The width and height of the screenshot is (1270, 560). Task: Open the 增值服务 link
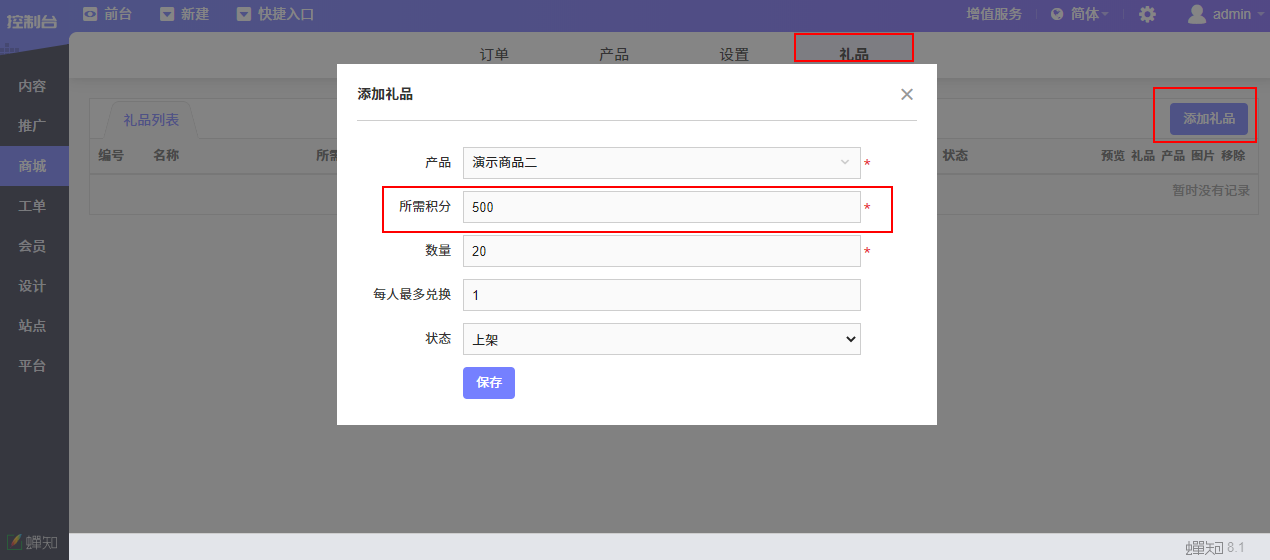[994, 14]
